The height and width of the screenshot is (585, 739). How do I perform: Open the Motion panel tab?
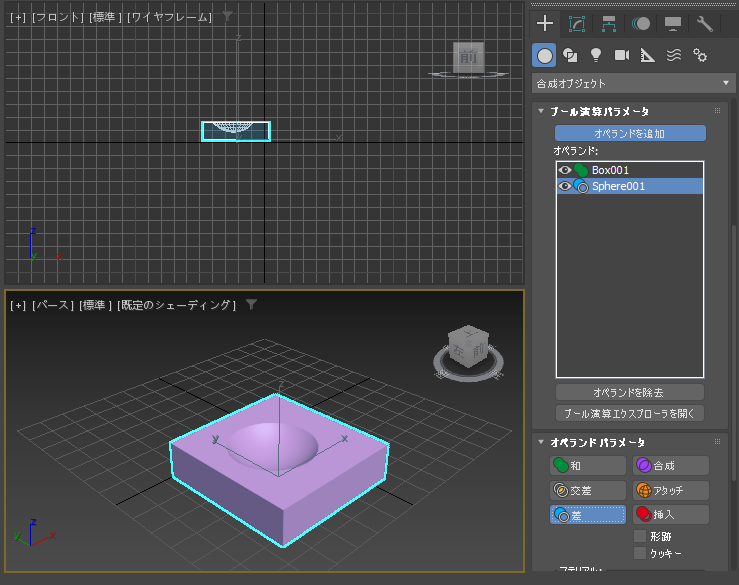coord(641,24)
